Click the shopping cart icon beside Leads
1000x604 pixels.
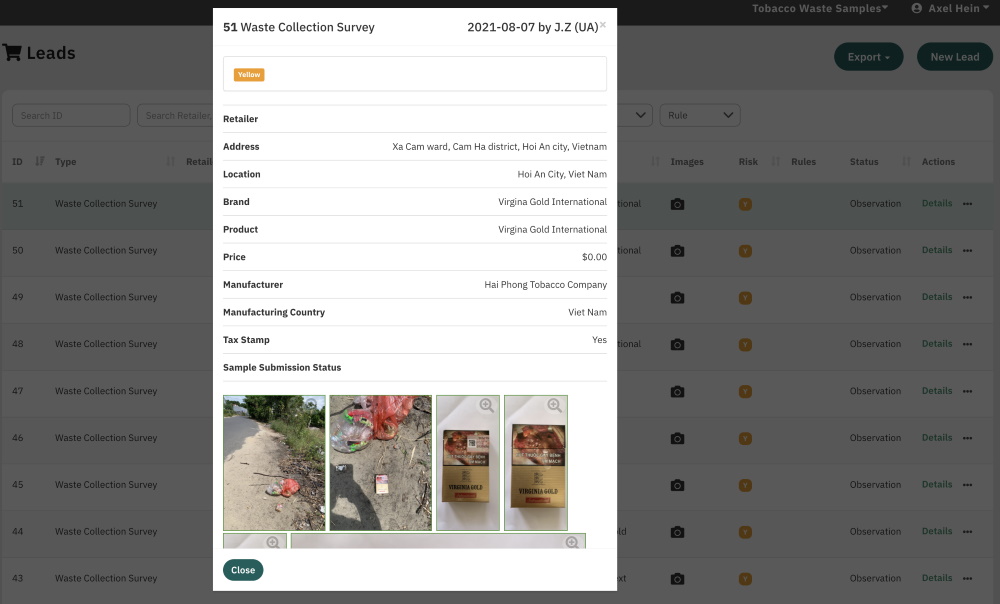12,53
